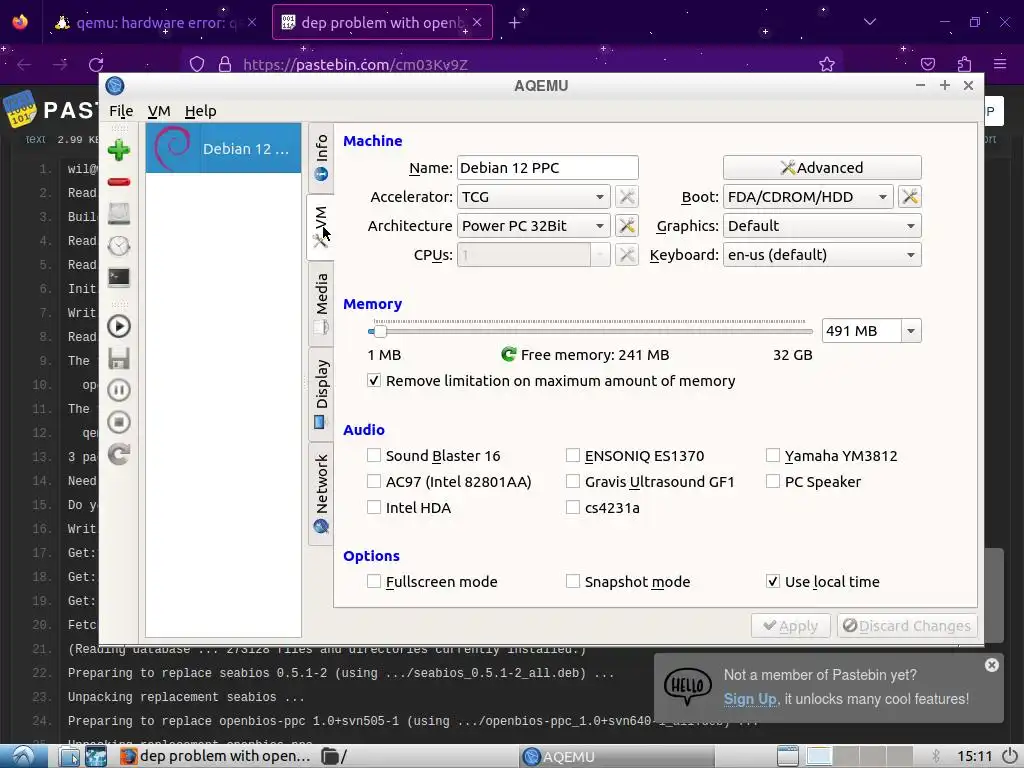Image resolution: width=1024 pixels, height=768 pixels.
Task: Enable cs4231a audio checkbox
Action: click(573, 507)
